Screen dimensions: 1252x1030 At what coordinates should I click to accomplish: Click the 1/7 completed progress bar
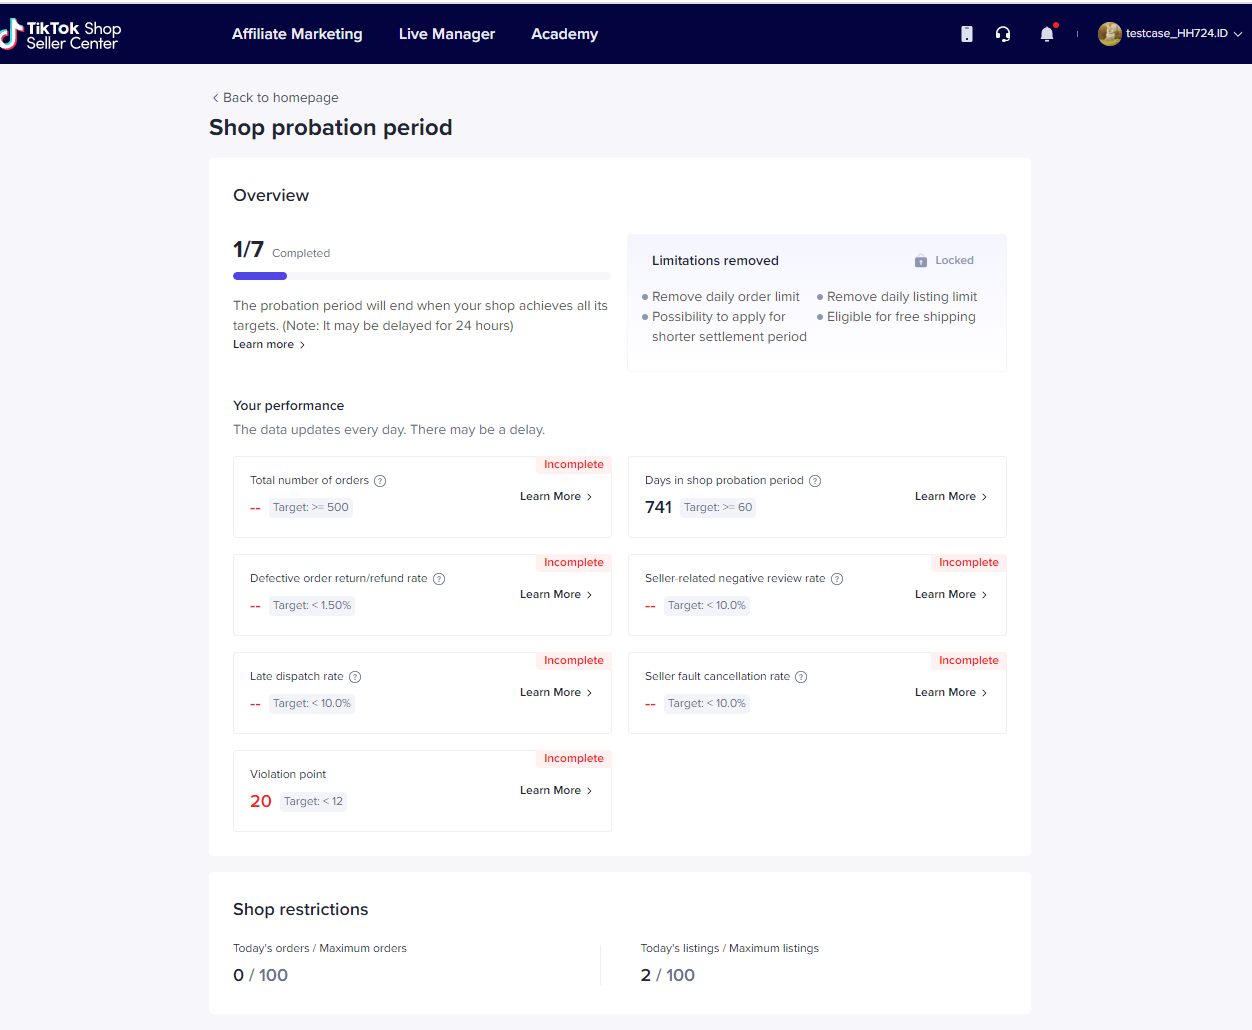point(421,276)
